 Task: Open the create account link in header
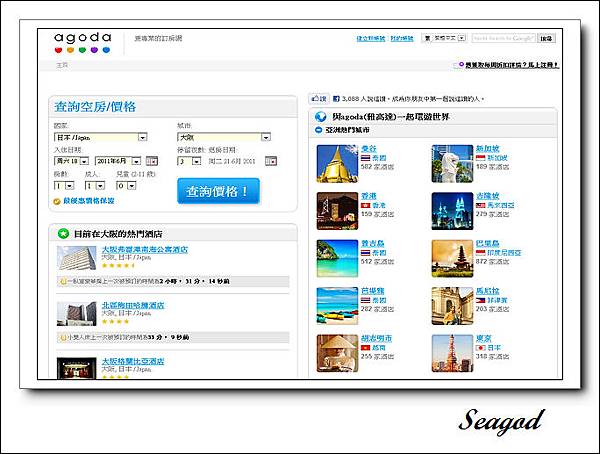pos(370,38)
